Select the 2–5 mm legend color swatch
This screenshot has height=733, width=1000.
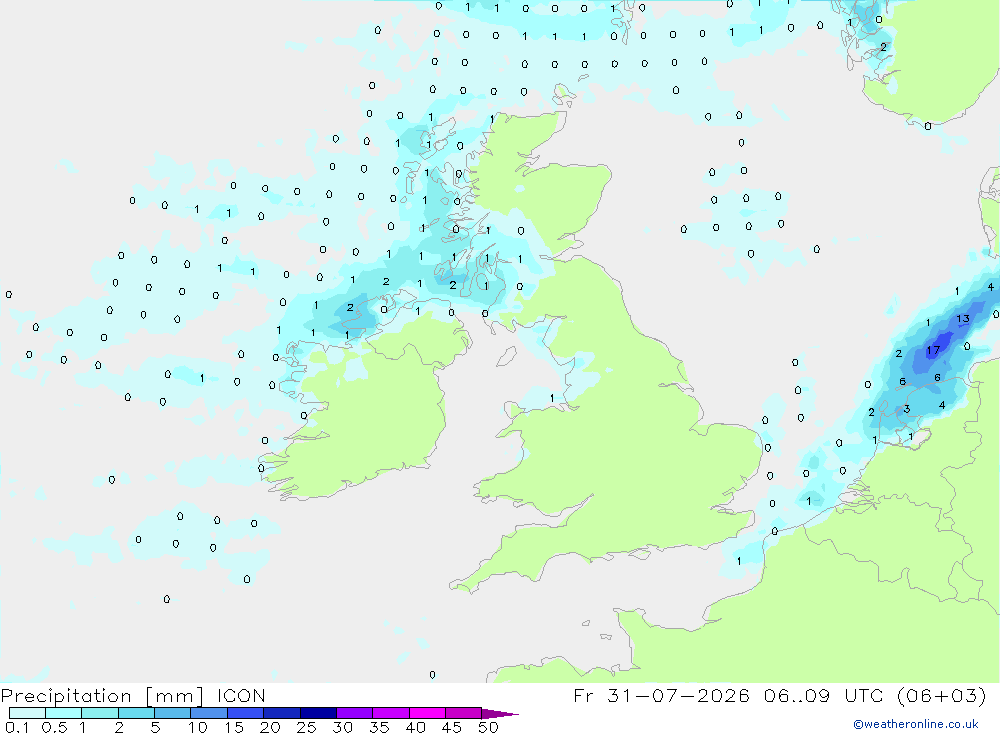(136, 713)
